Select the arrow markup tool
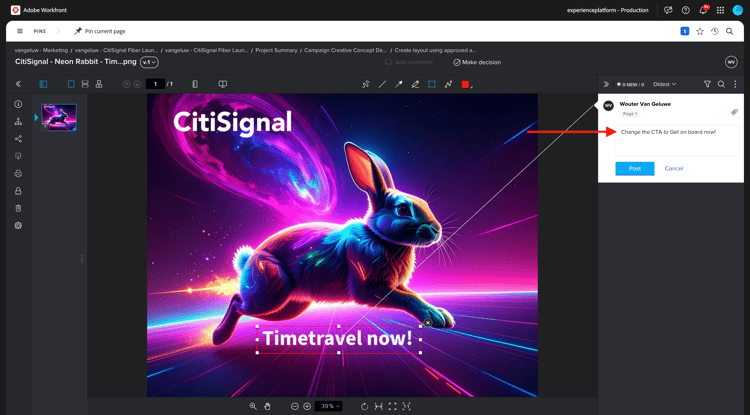This screenshot has width=750, height=415. click(x=399, y=85)
